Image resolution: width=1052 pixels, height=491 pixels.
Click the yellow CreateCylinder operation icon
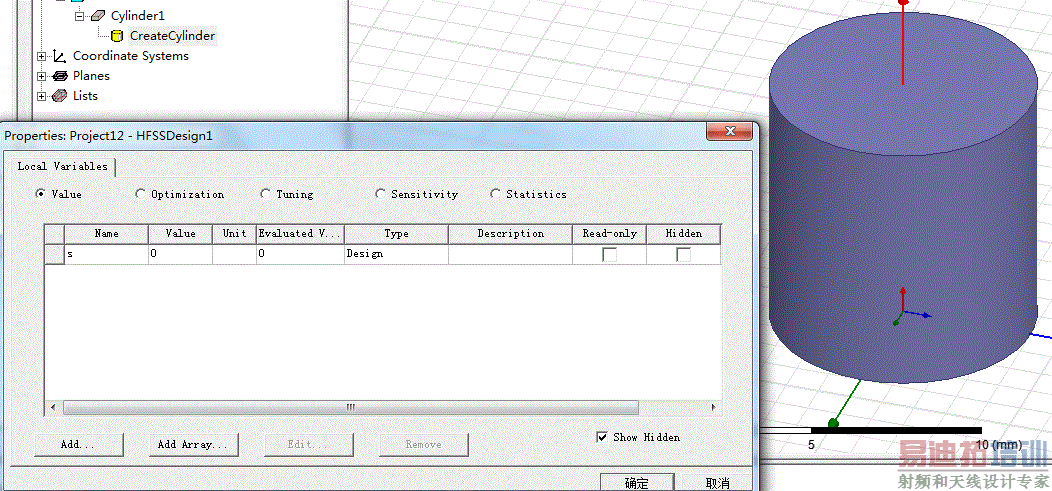117,36
